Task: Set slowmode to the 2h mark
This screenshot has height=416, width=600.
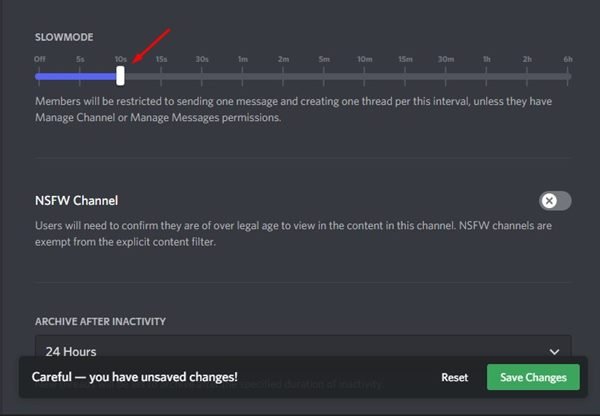Action: pyautogui.click(x=527, y=76)
